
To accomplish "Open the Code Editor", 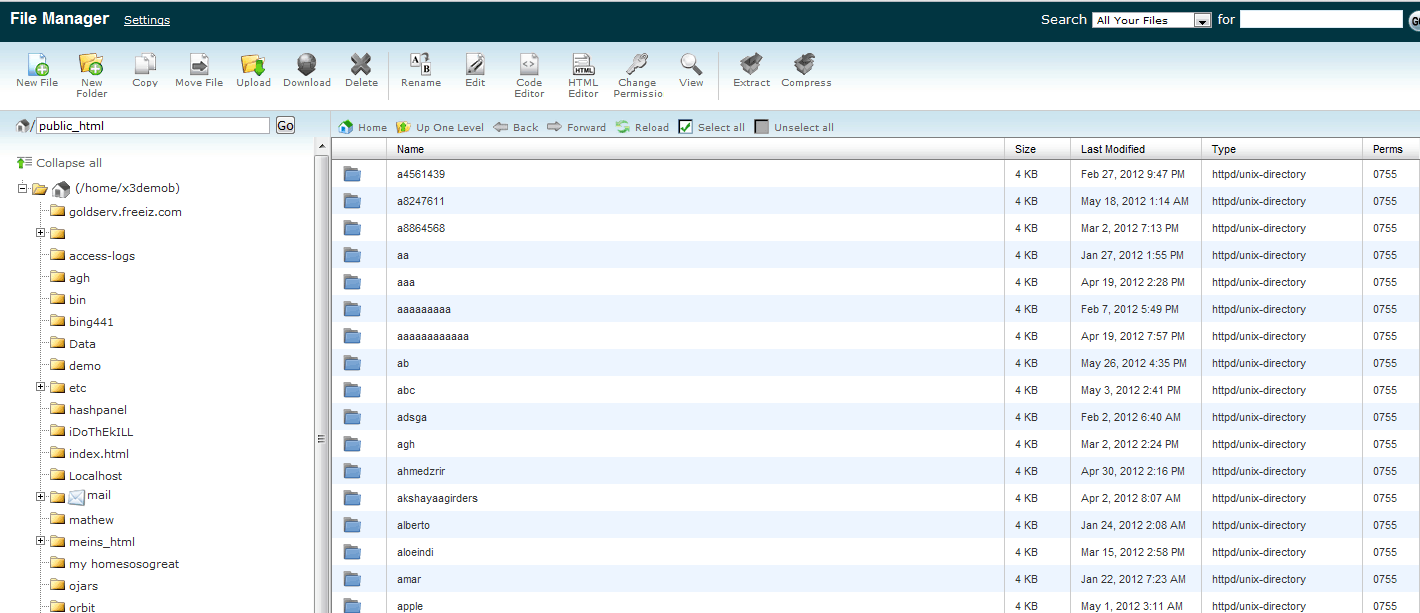I will coord(528,67).
